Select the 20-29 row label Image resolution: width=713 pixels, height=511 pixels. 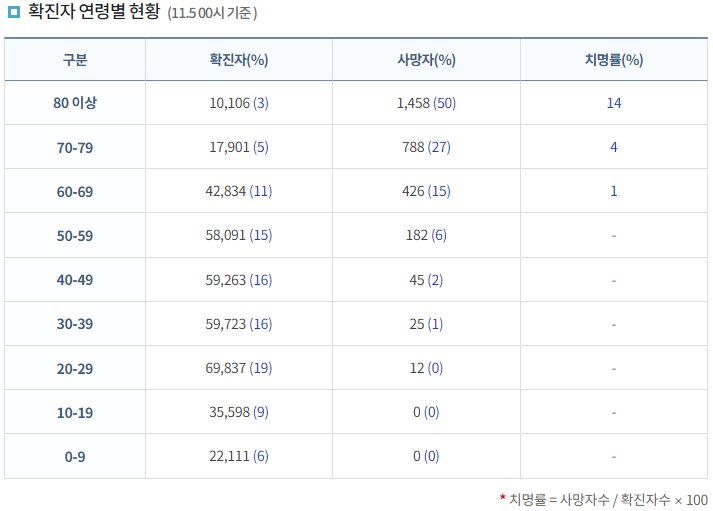(75, 368)
